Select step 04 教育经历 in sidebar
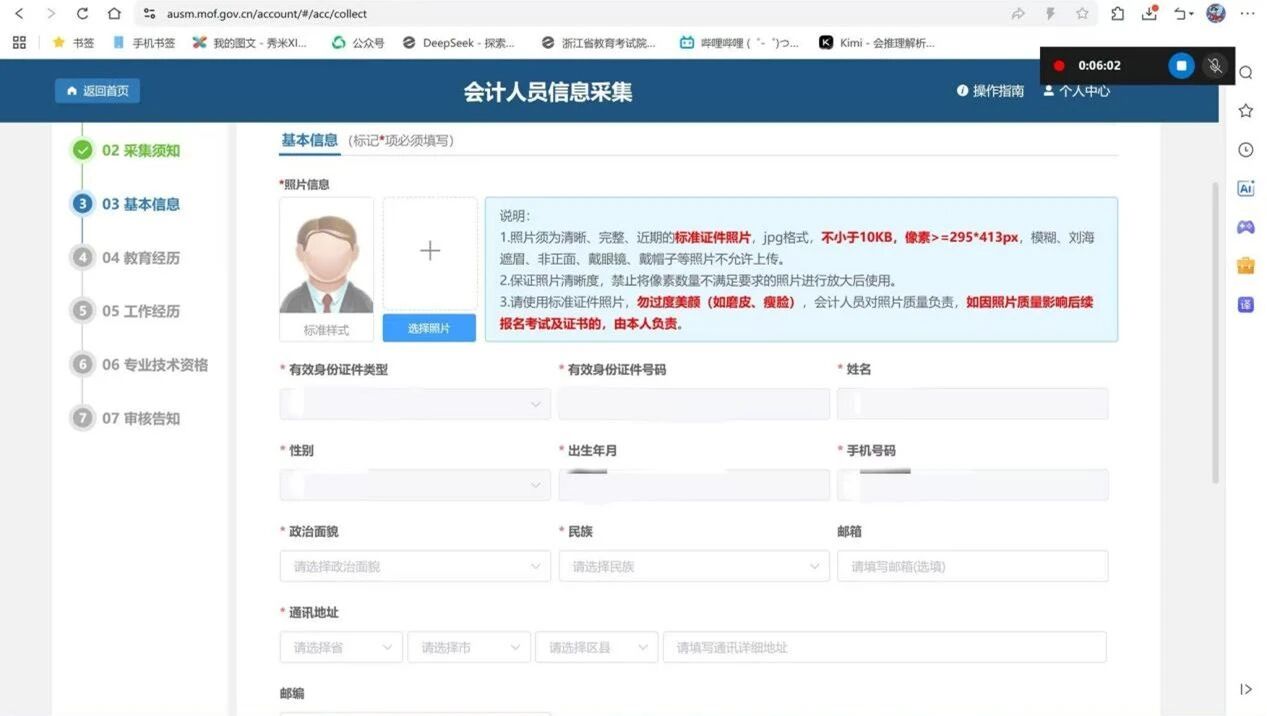Screen dimensions: 1267x716 140,258
